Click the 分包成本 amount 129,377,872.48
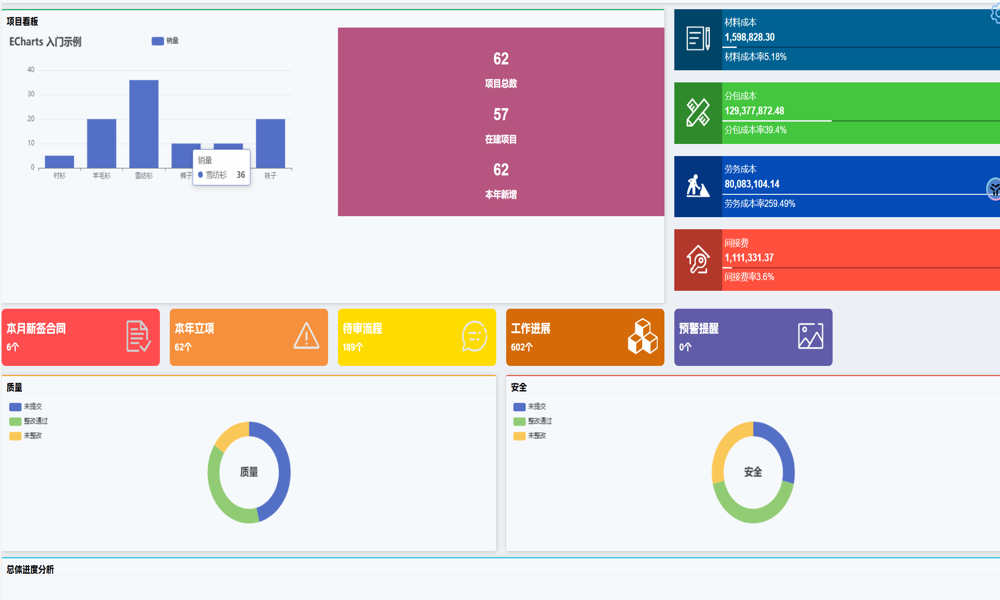 (754, 111)
